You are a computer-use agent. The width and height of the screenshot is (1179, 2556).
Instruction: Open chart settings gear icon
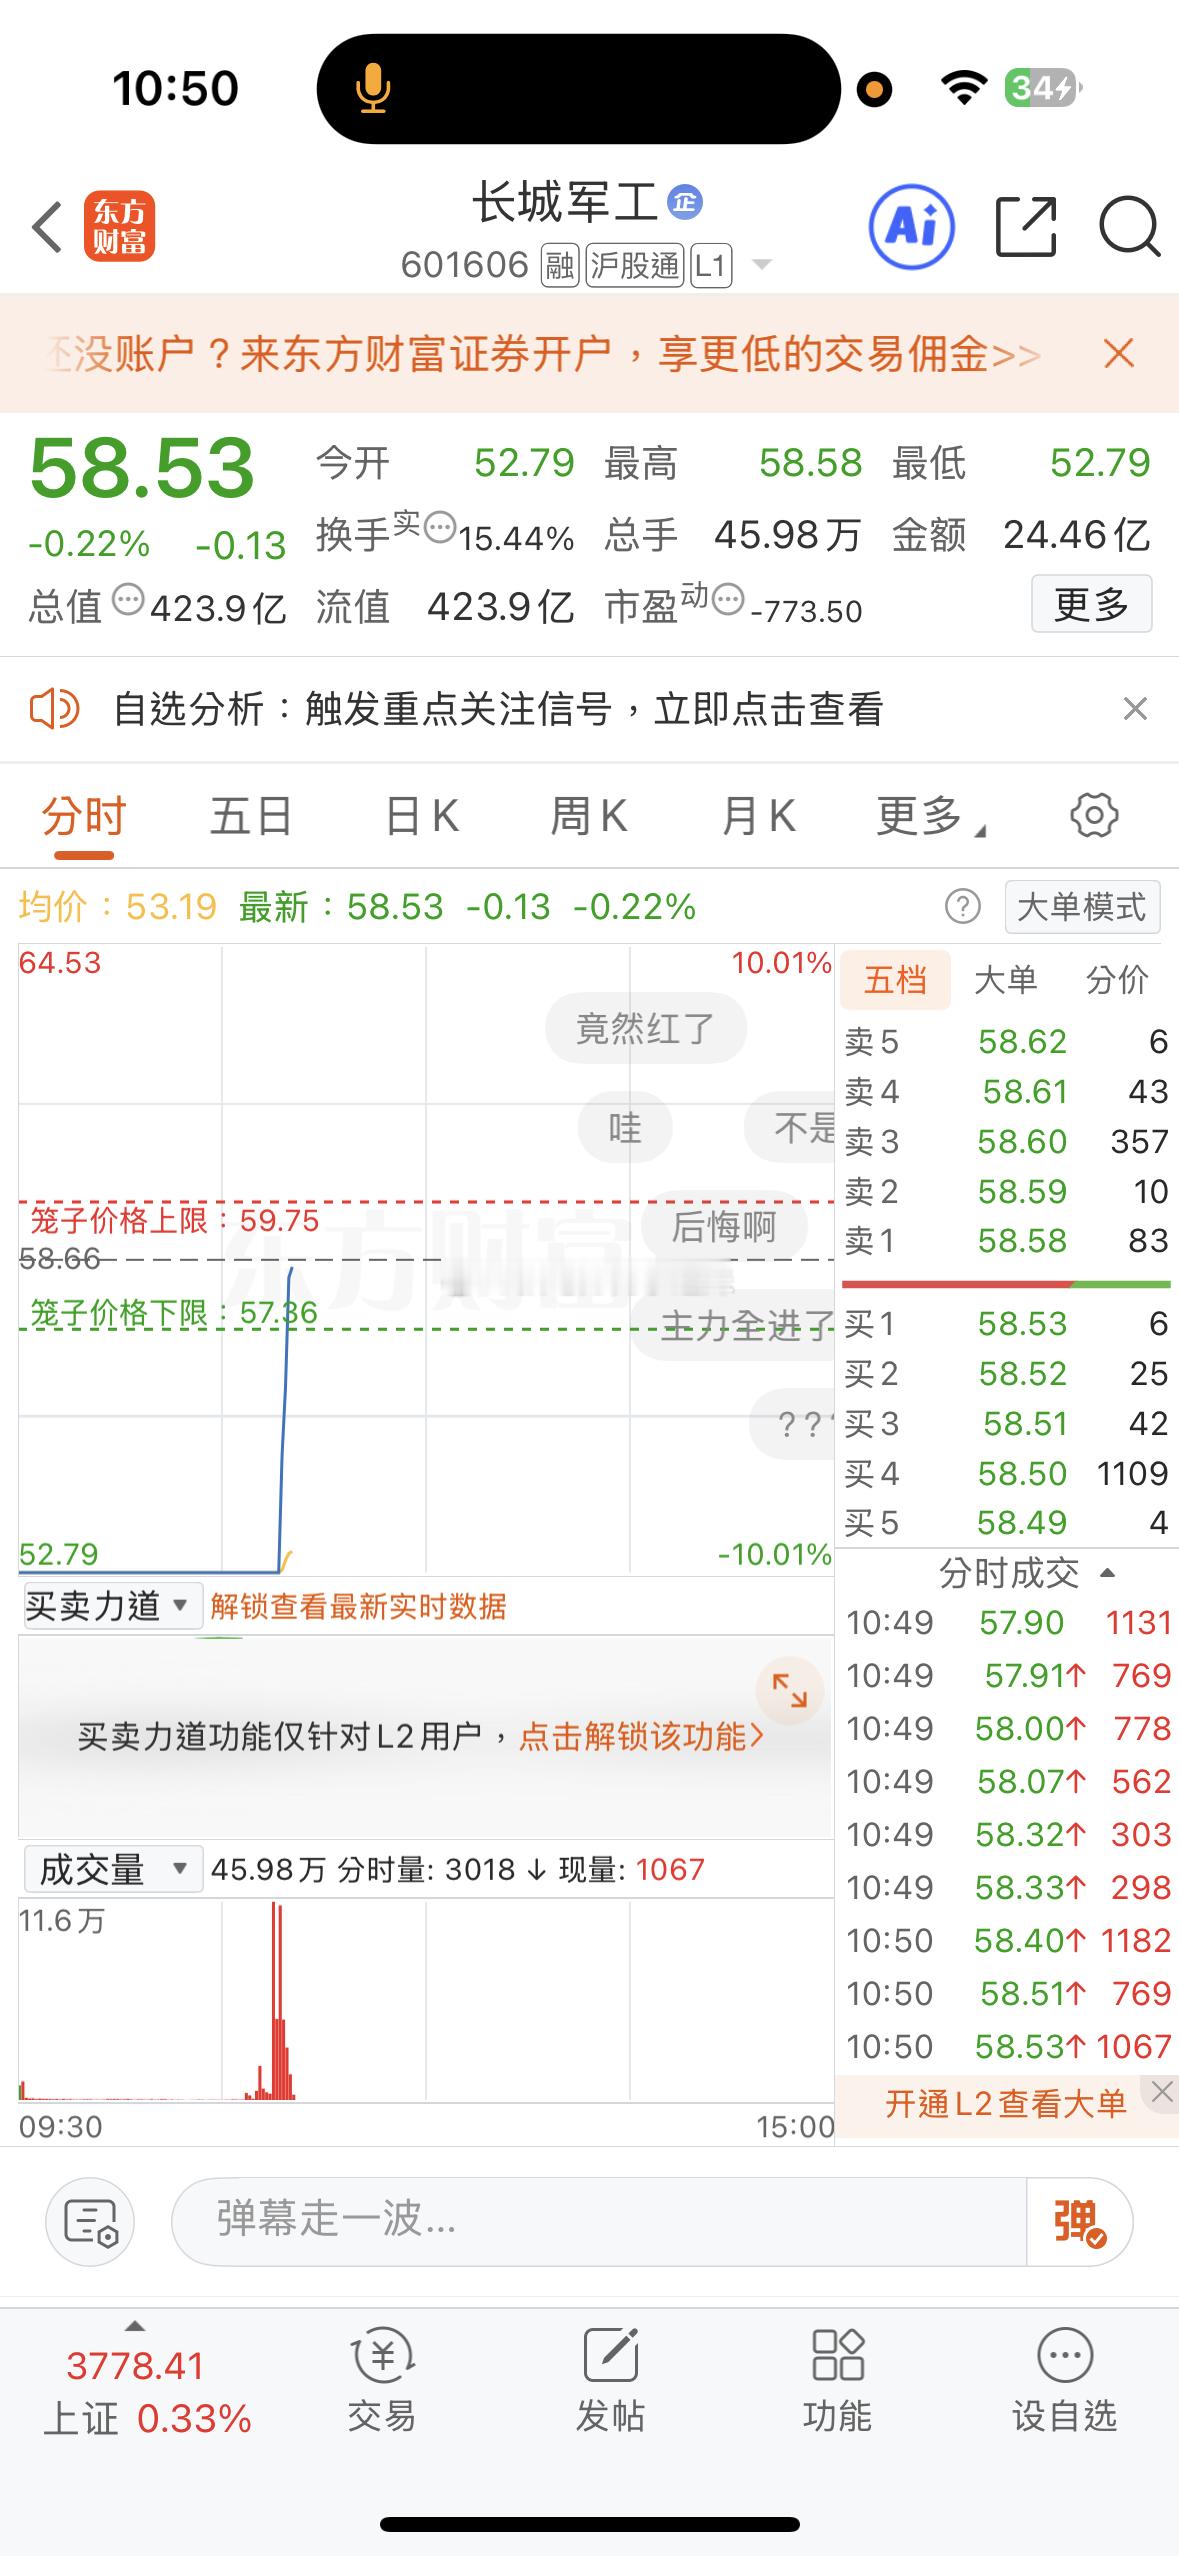(x=1094, y=815)
